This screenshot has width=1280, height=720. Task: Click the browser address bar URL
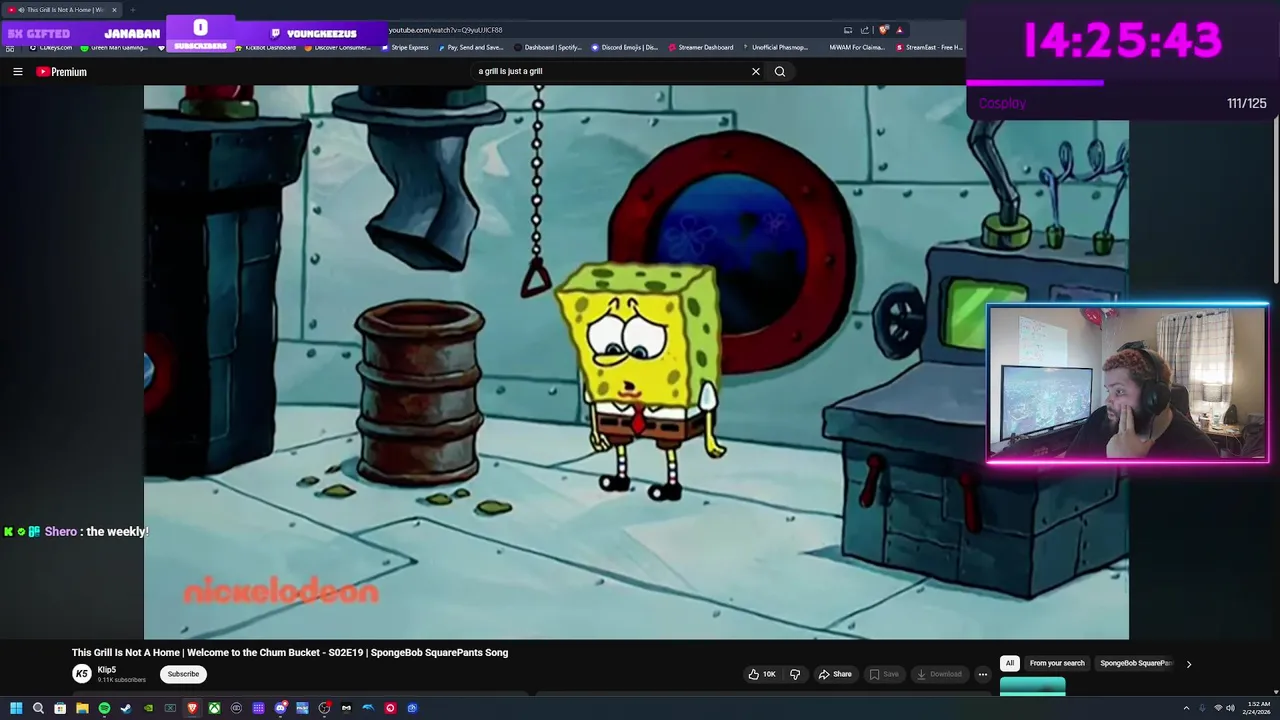[x=446, y=30]
